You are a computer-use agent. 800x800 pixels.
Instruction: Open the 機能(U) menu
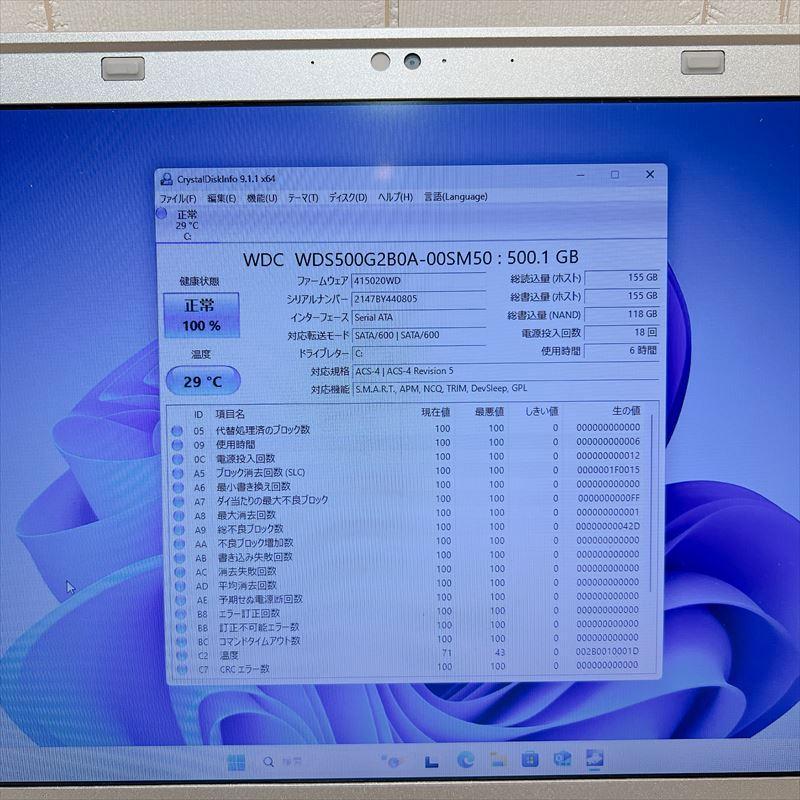tap(262, 198)
